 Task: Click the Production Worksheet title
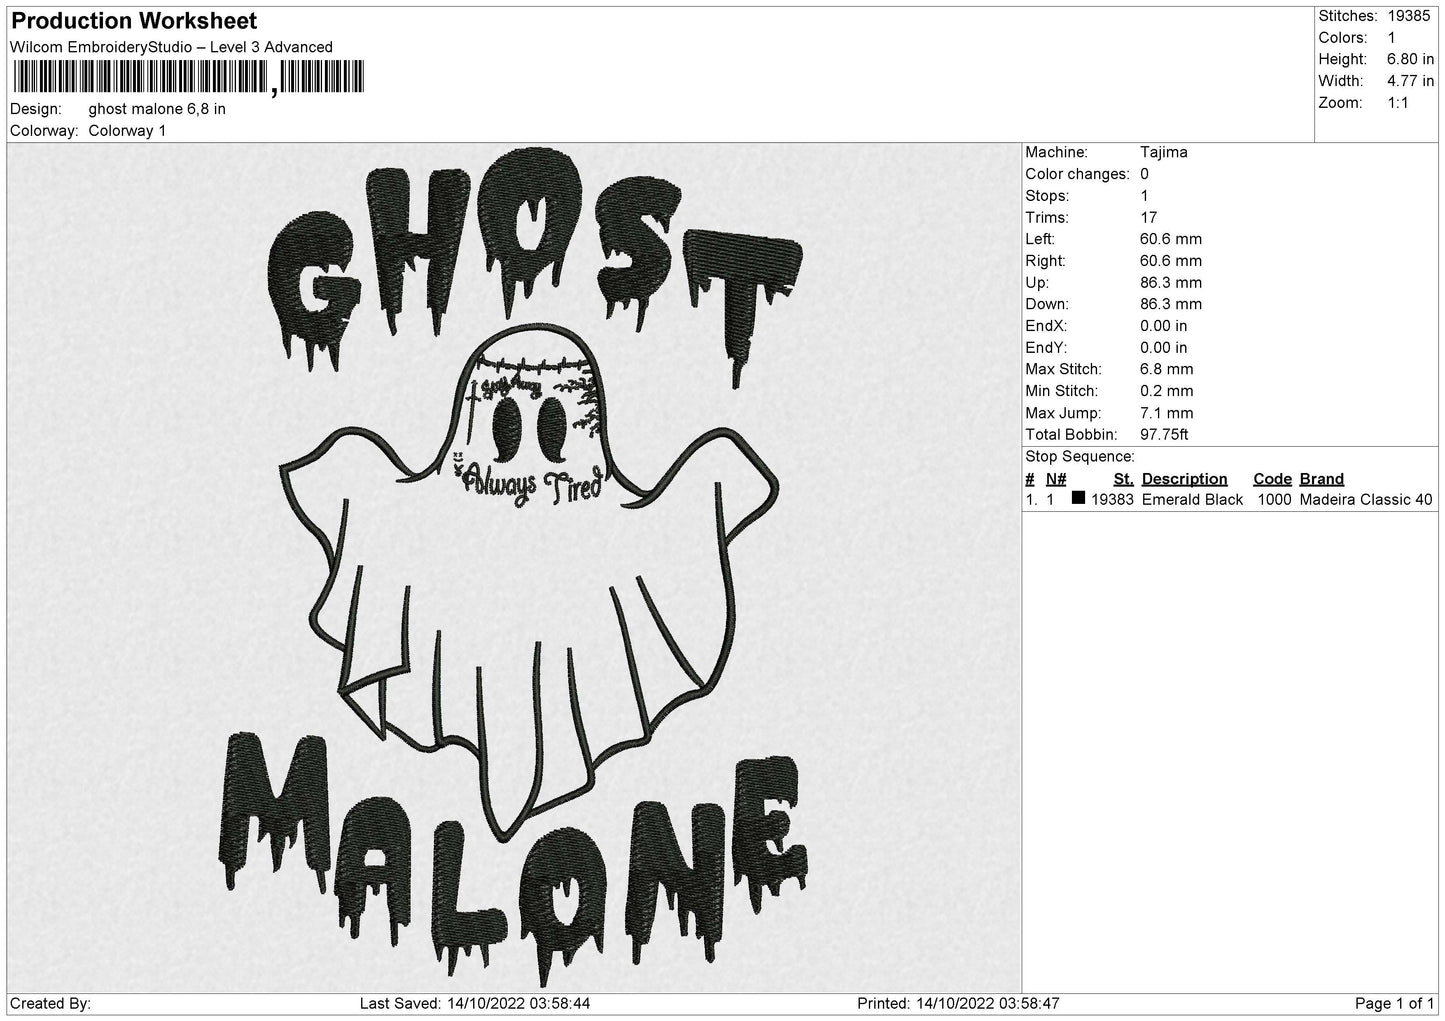point(133,20)
